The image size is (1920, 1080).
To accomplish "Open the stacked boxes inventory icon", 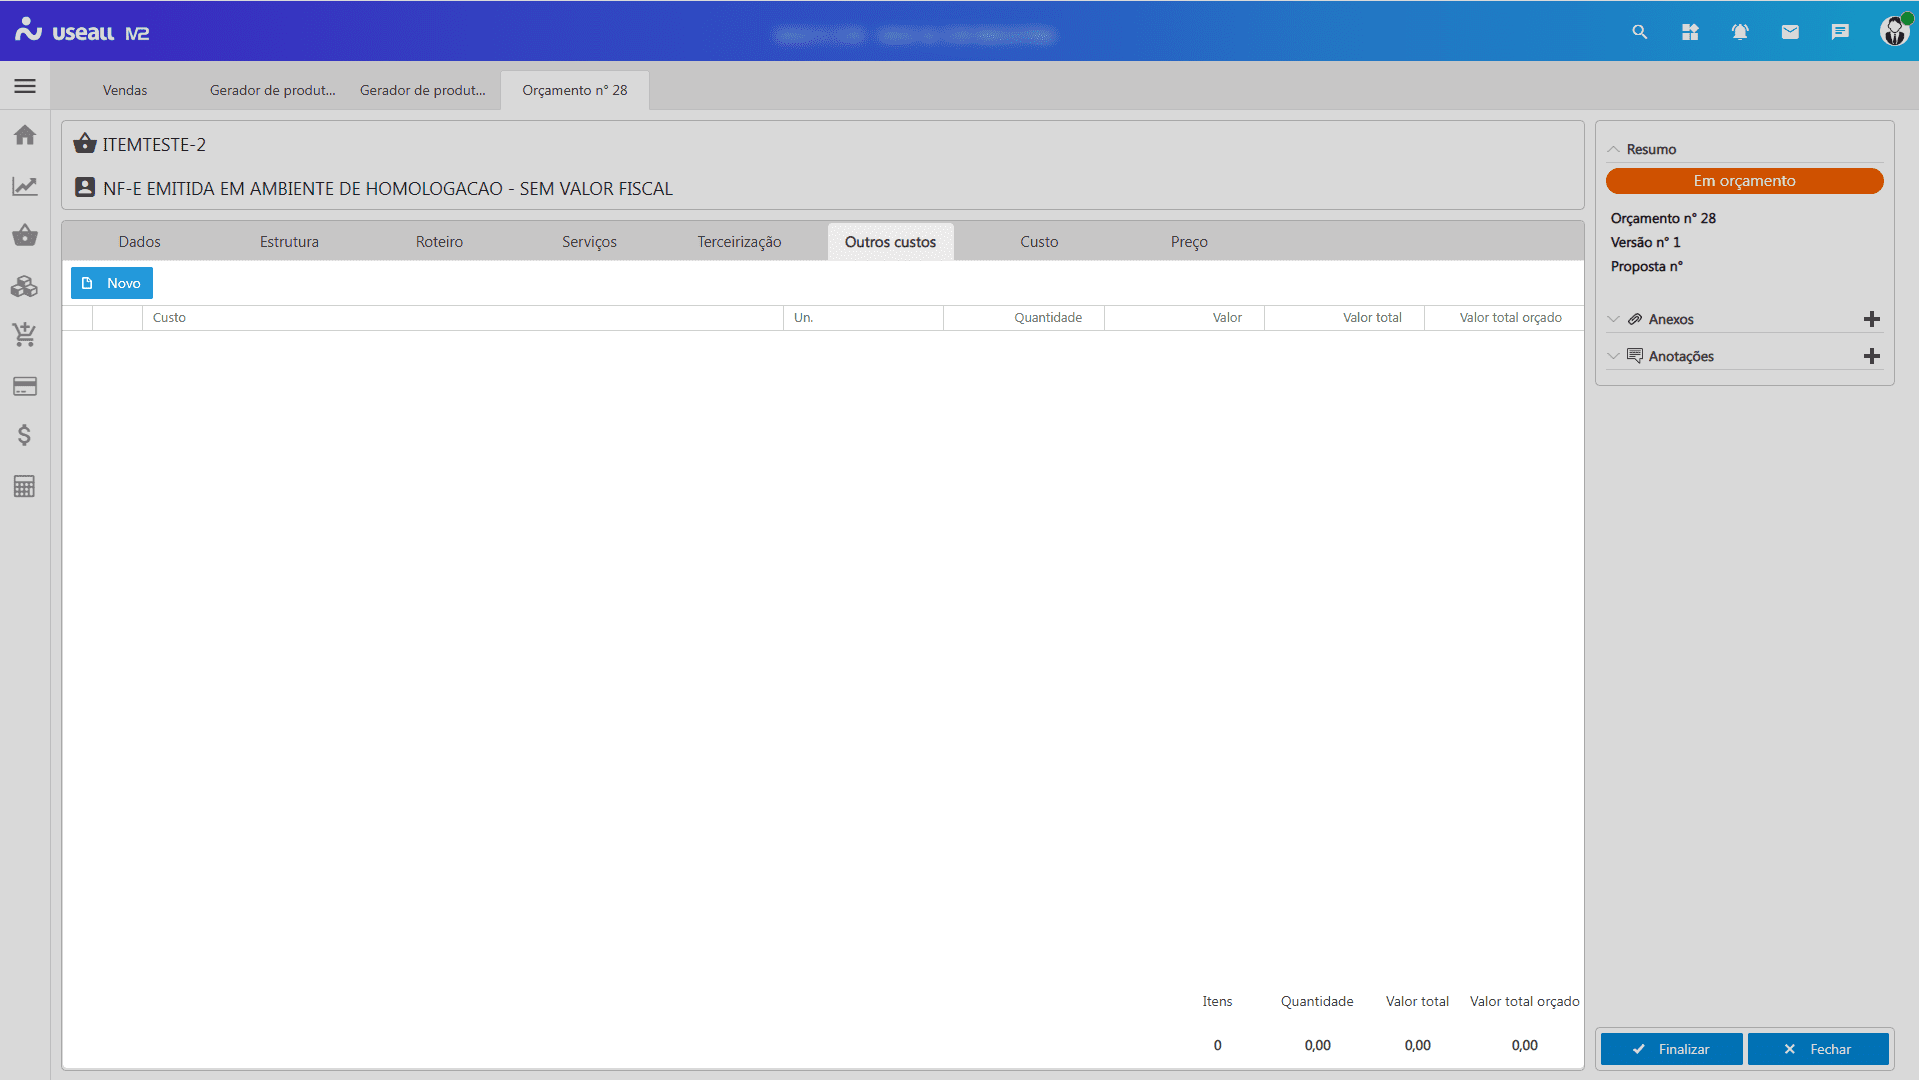I will pos(25,287).
